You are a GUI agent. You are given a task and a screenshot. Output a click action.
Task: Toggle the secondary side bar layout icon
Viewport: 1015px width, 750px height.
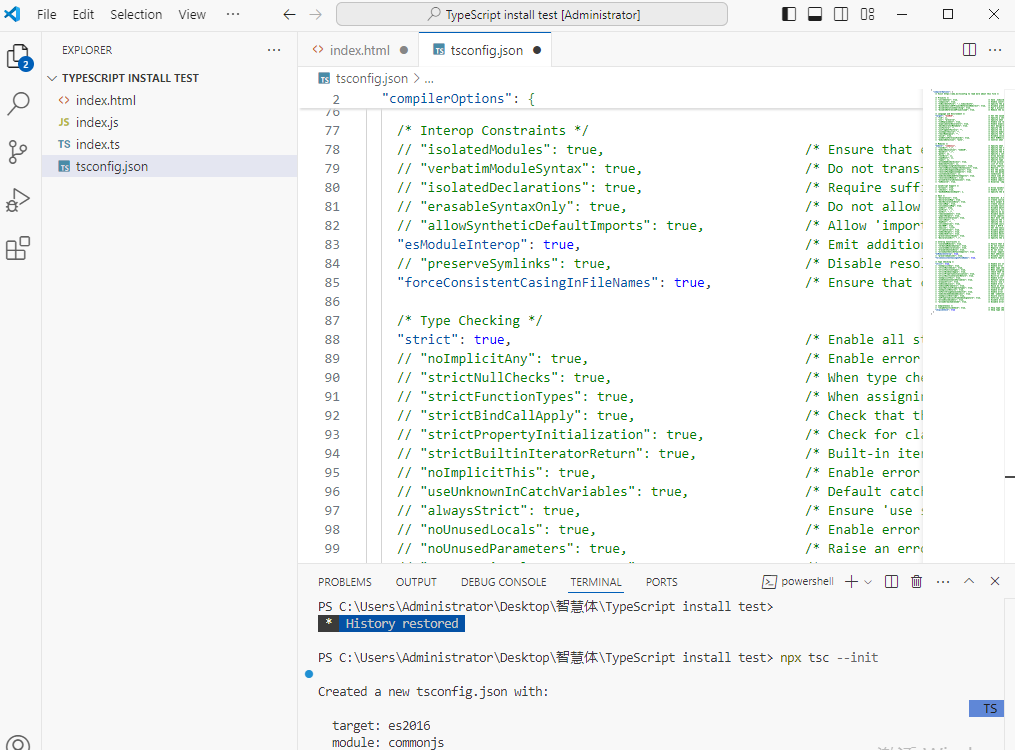coord(841,14)
